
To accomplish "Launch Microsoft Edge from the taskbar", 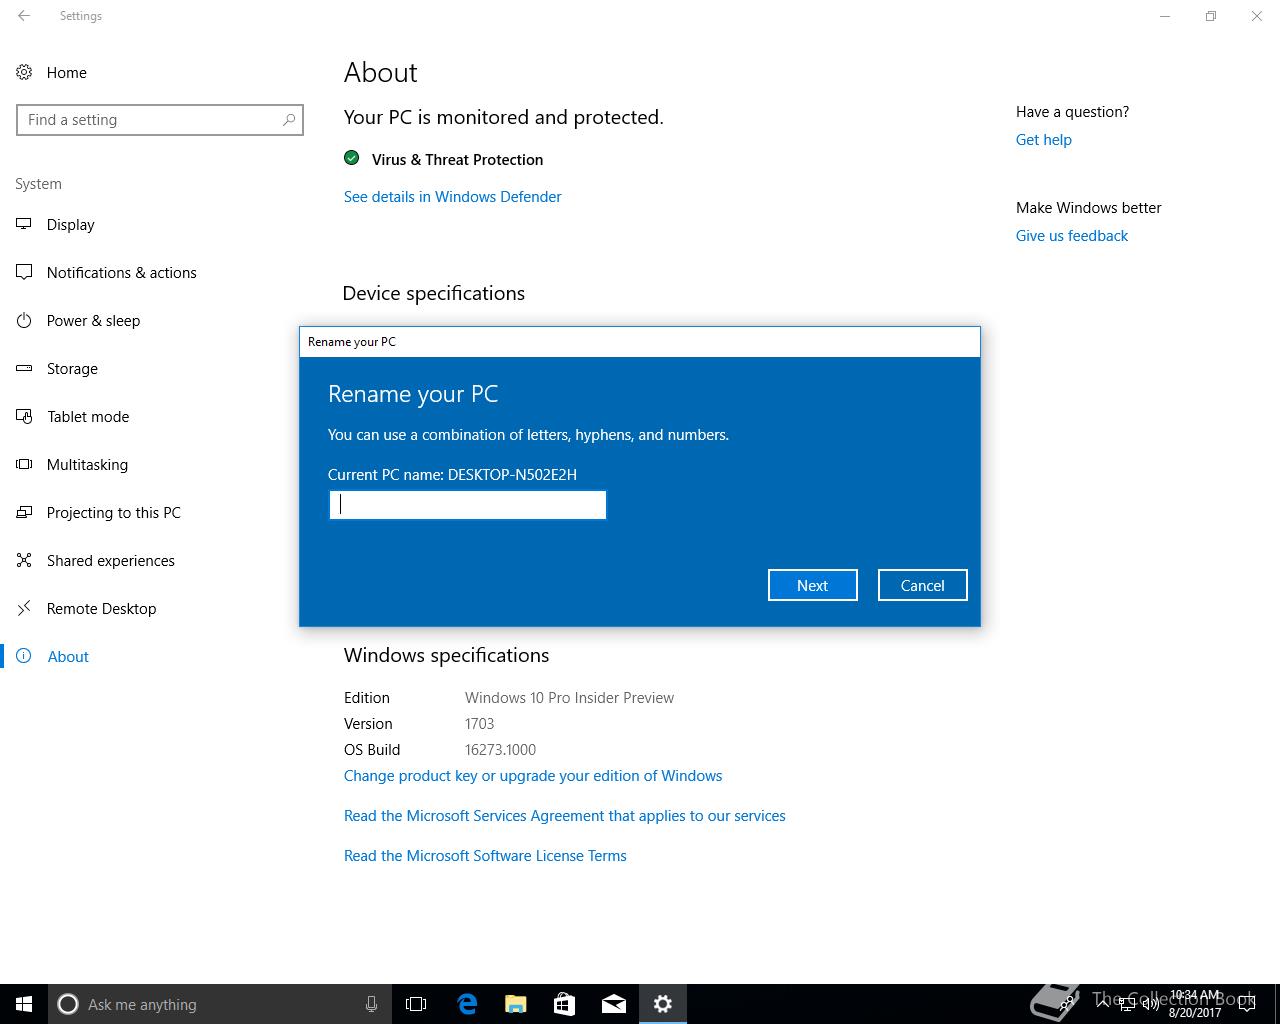I will 467,1004.
